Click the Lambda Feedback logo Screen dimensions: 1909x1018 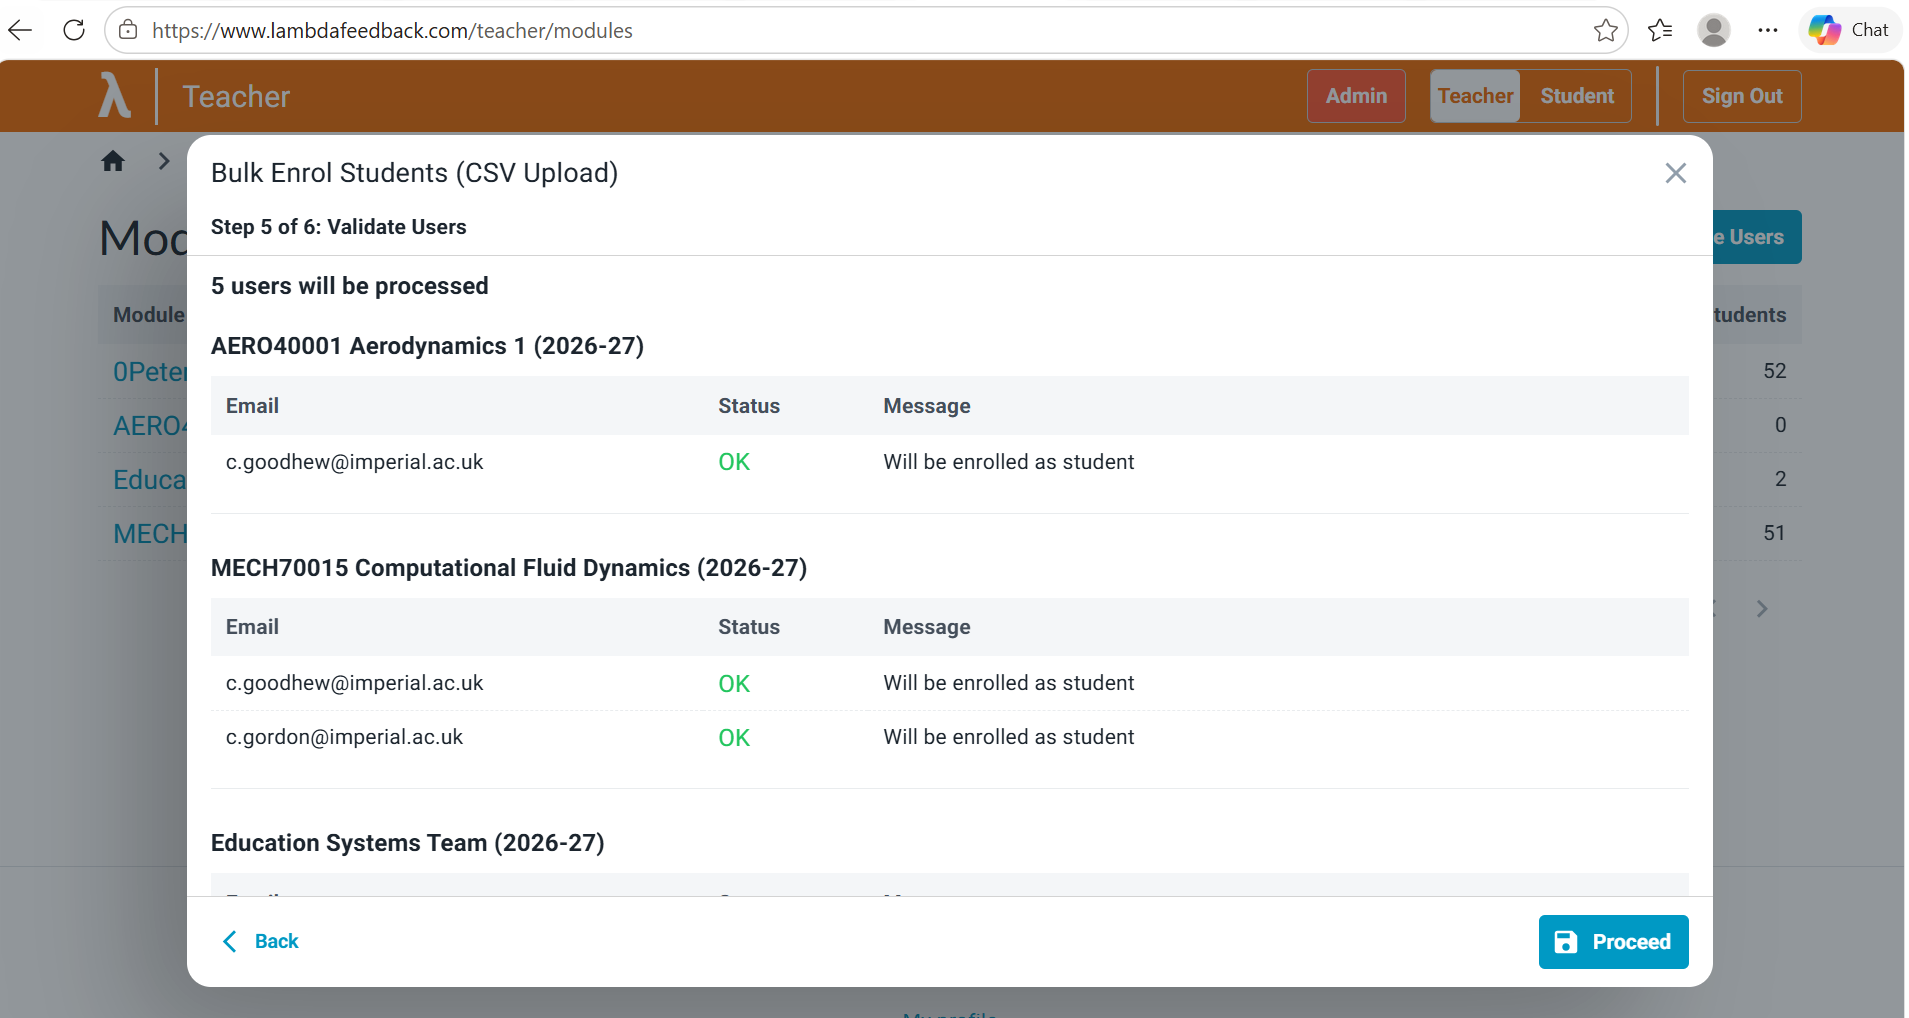coord(115,96)
